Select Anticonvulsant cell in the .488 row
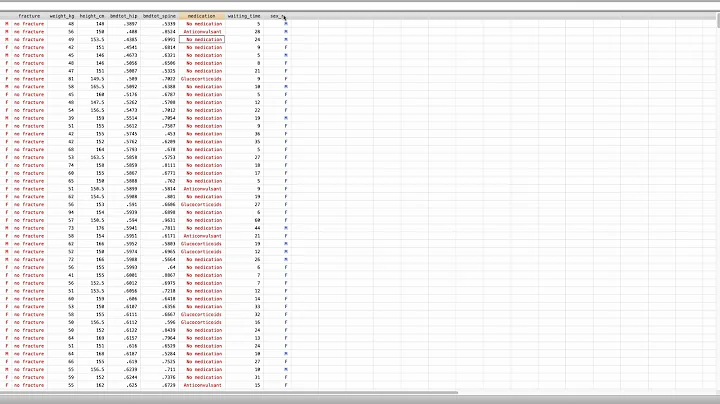720x404 pixels. click(x=202, y=32)
